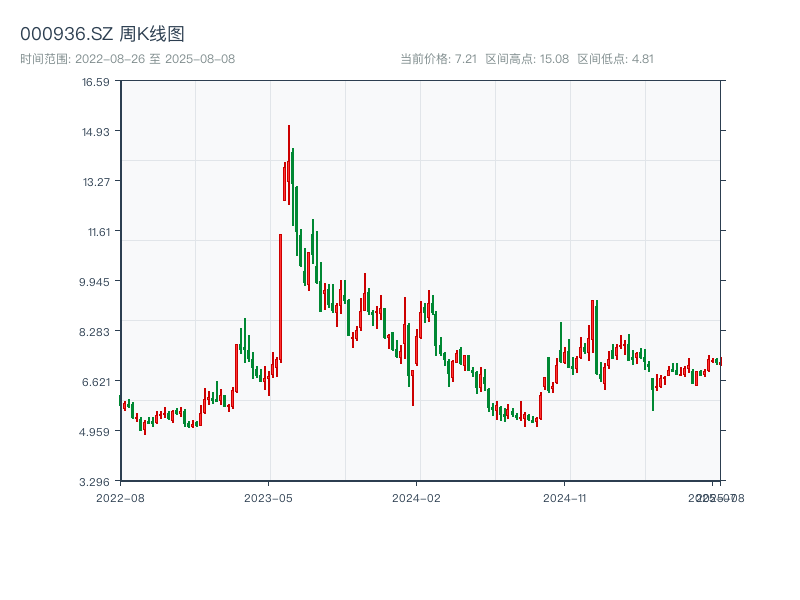Click y-axis value 16.59
800x600 pixels.
[x=96, y=82]
